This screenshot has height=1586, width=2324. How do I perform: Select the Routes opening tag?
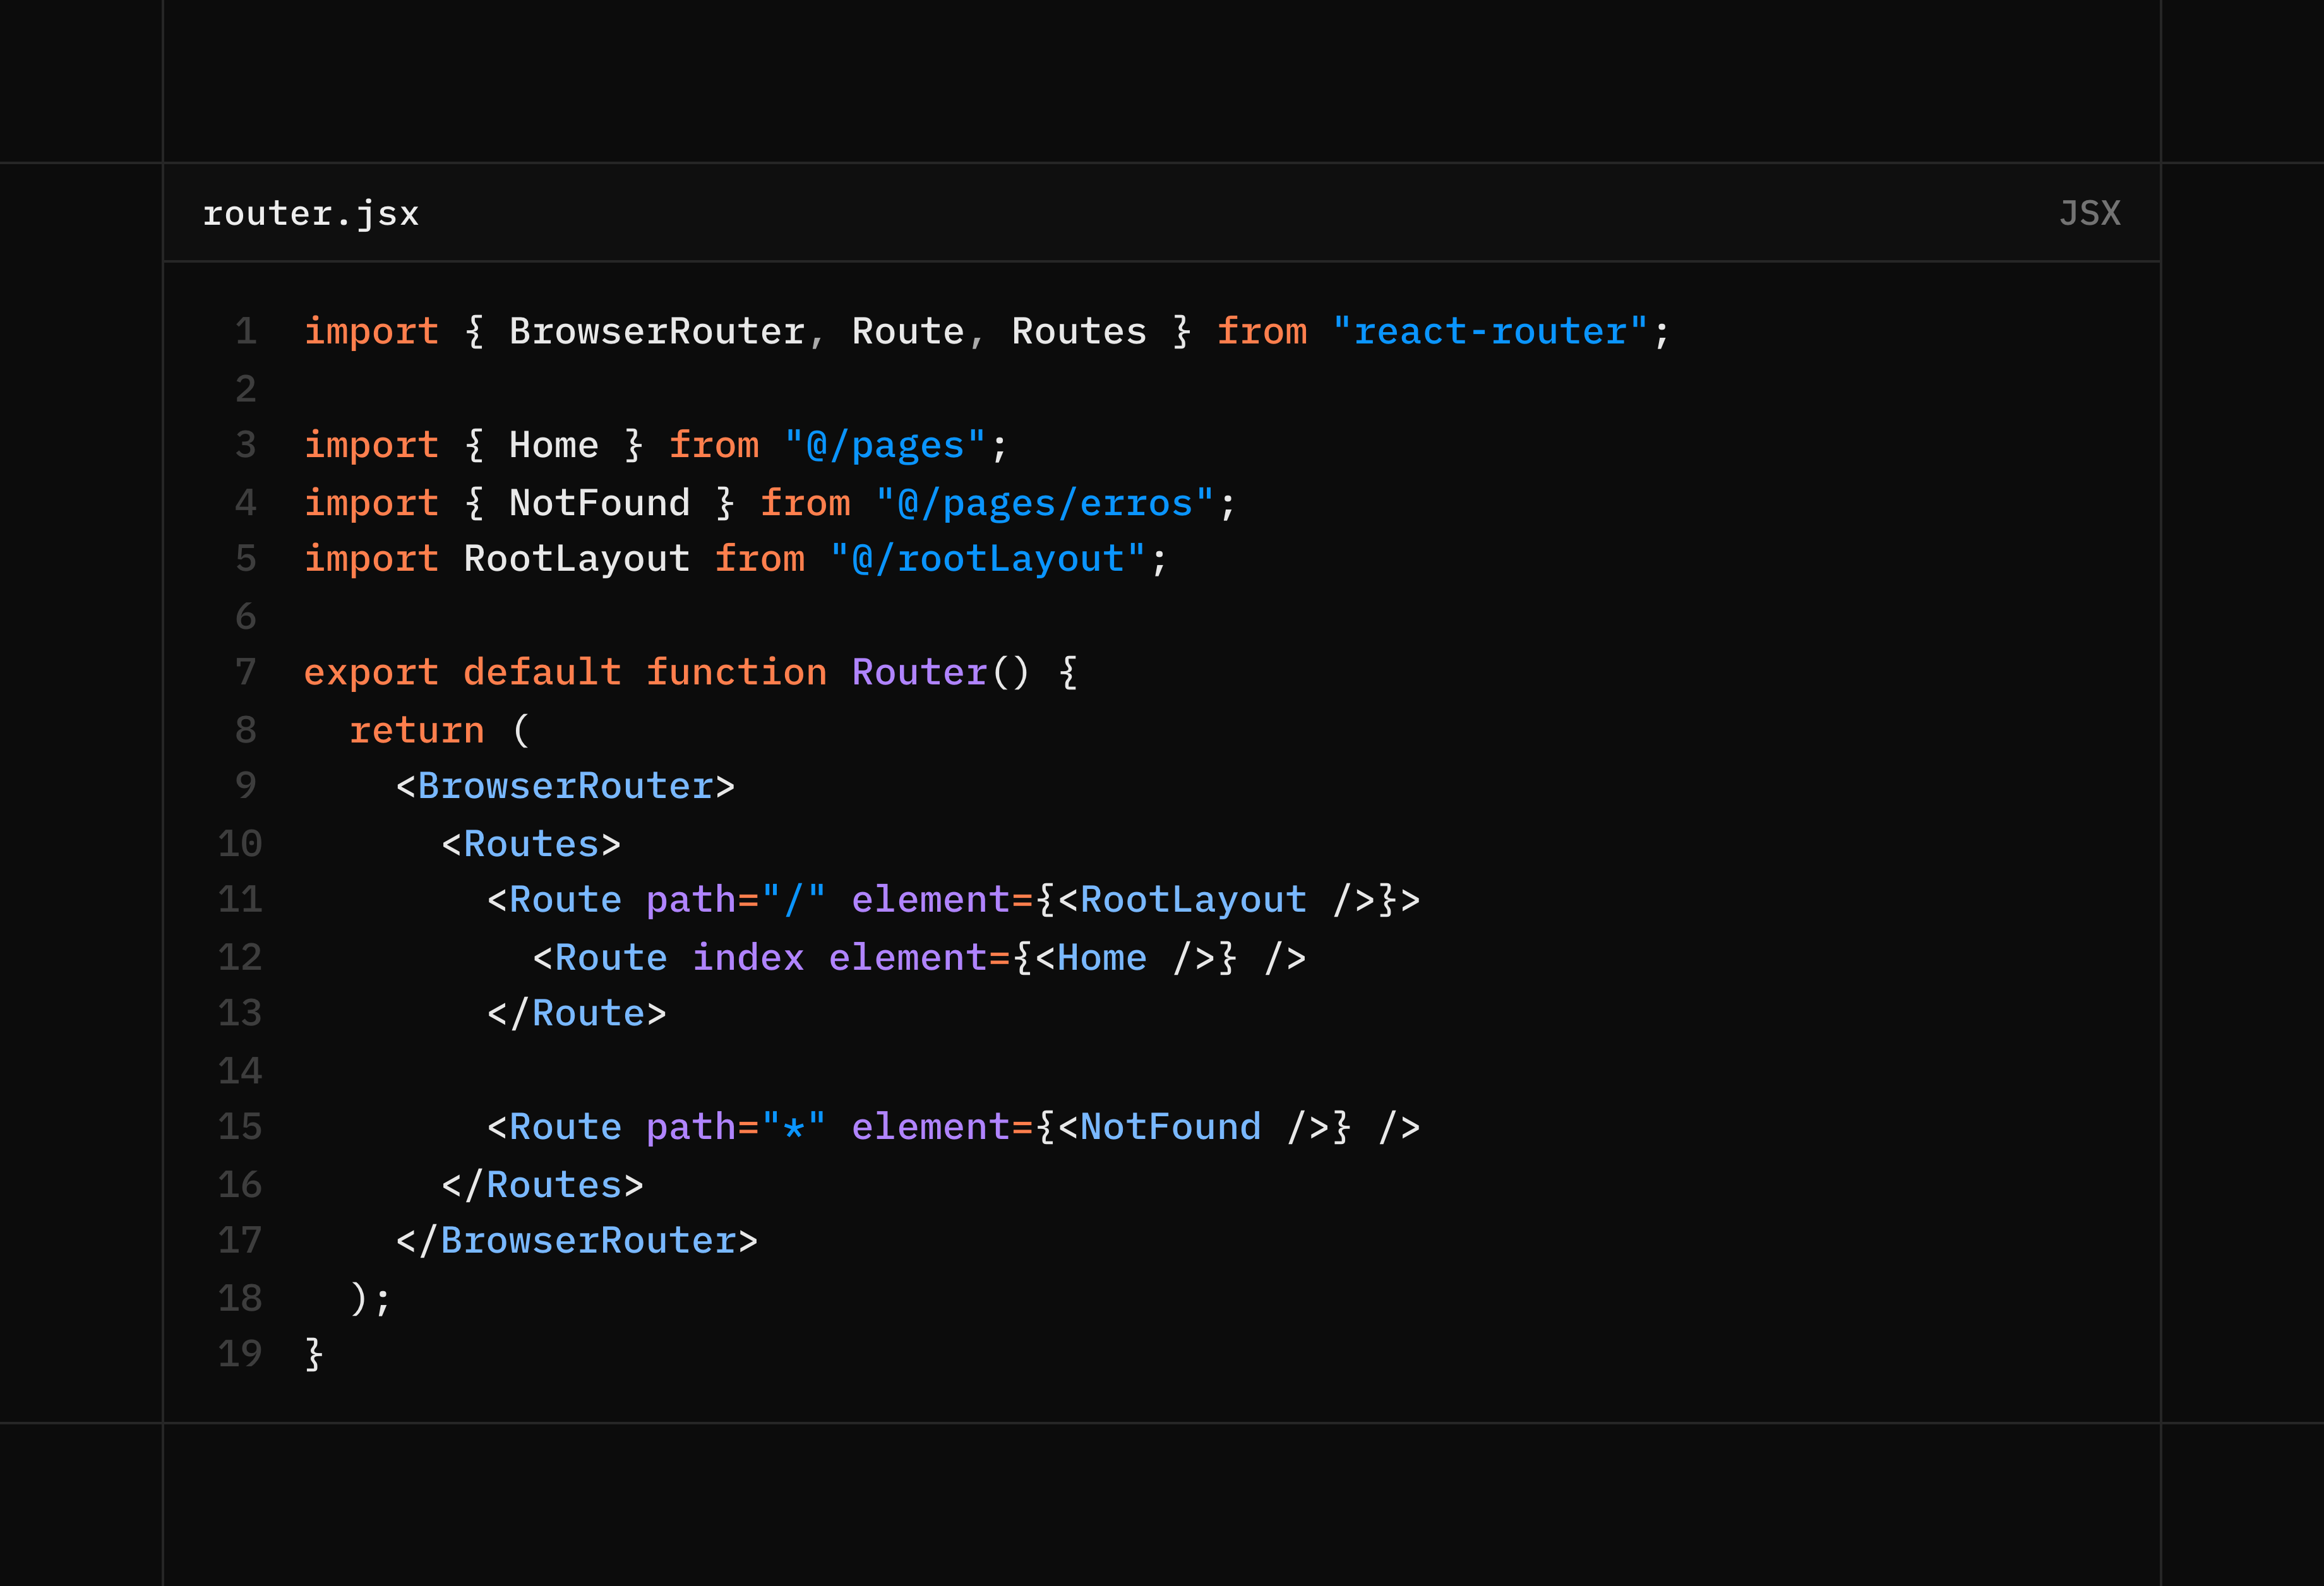[530, 843]
